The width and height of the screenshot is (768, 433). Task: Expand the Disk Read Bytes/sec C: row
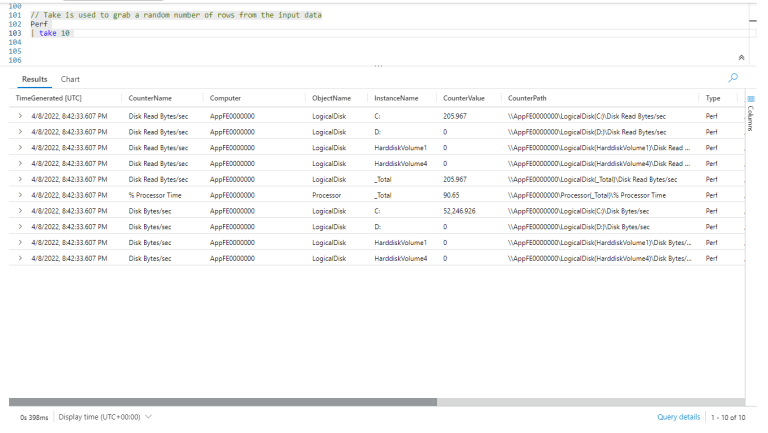(x=20, y=116)
